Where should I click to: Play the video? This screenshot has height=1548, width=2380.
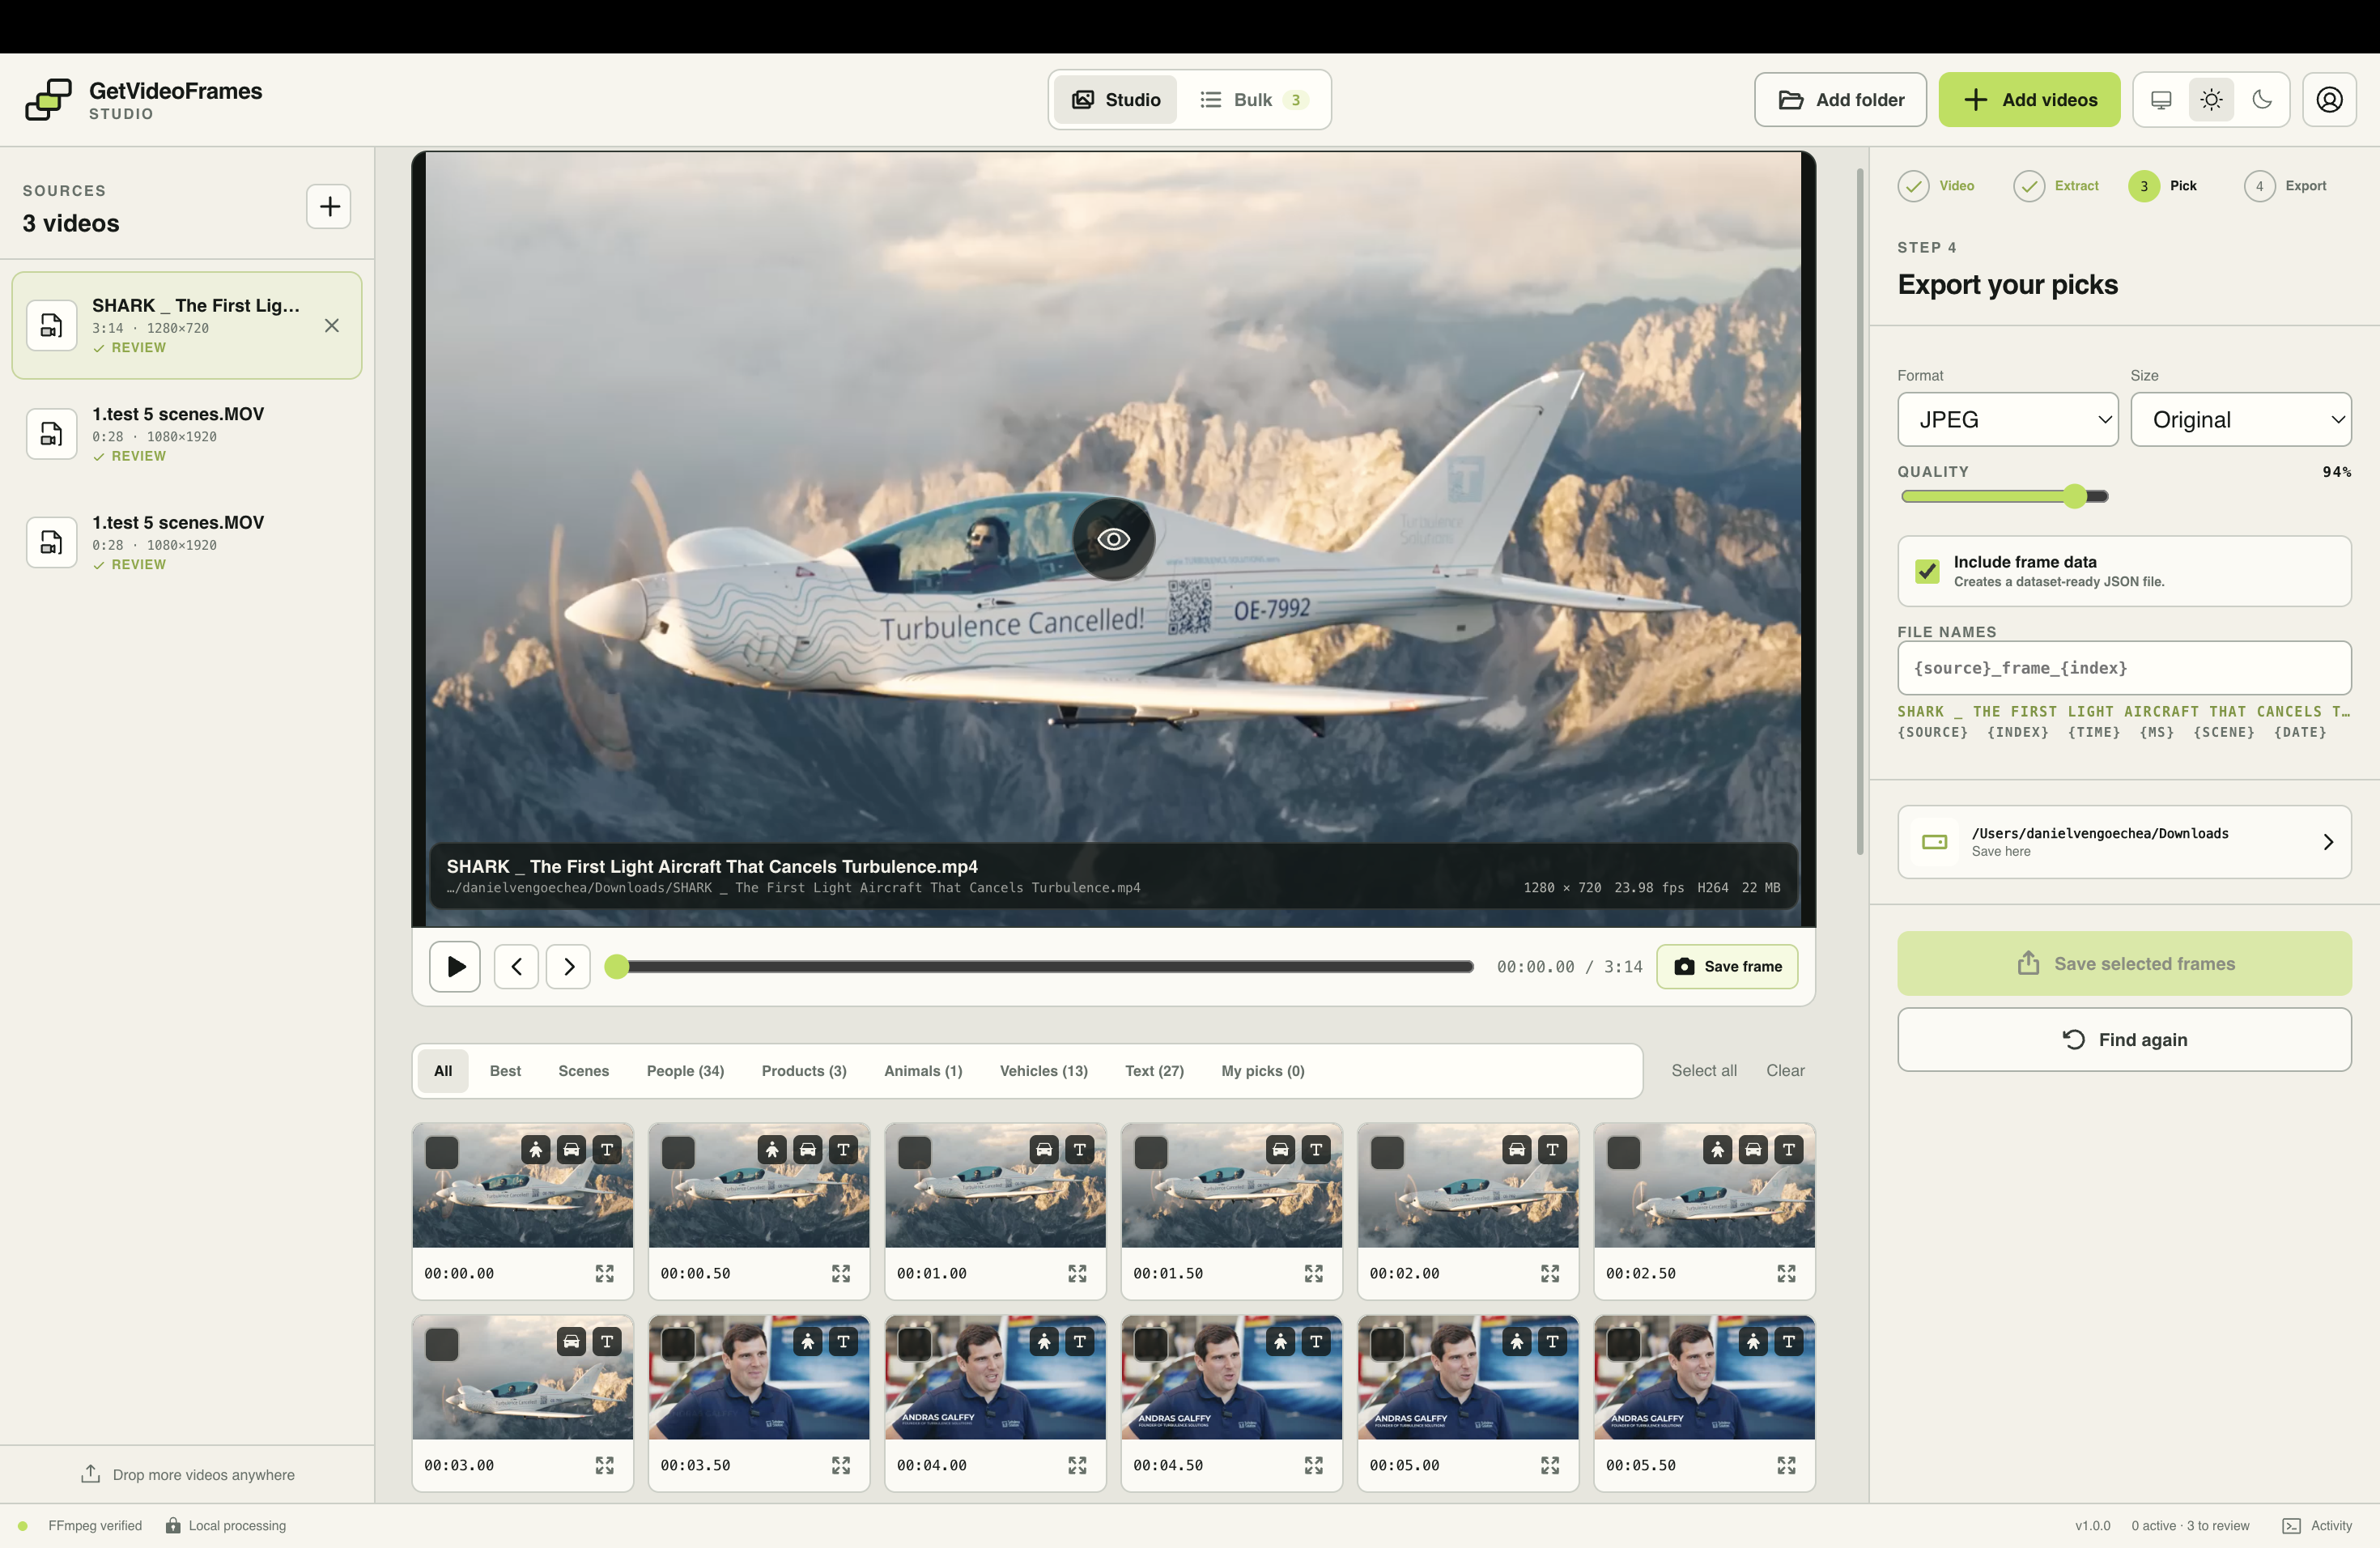pyautogui.click(x=455, y=966)
